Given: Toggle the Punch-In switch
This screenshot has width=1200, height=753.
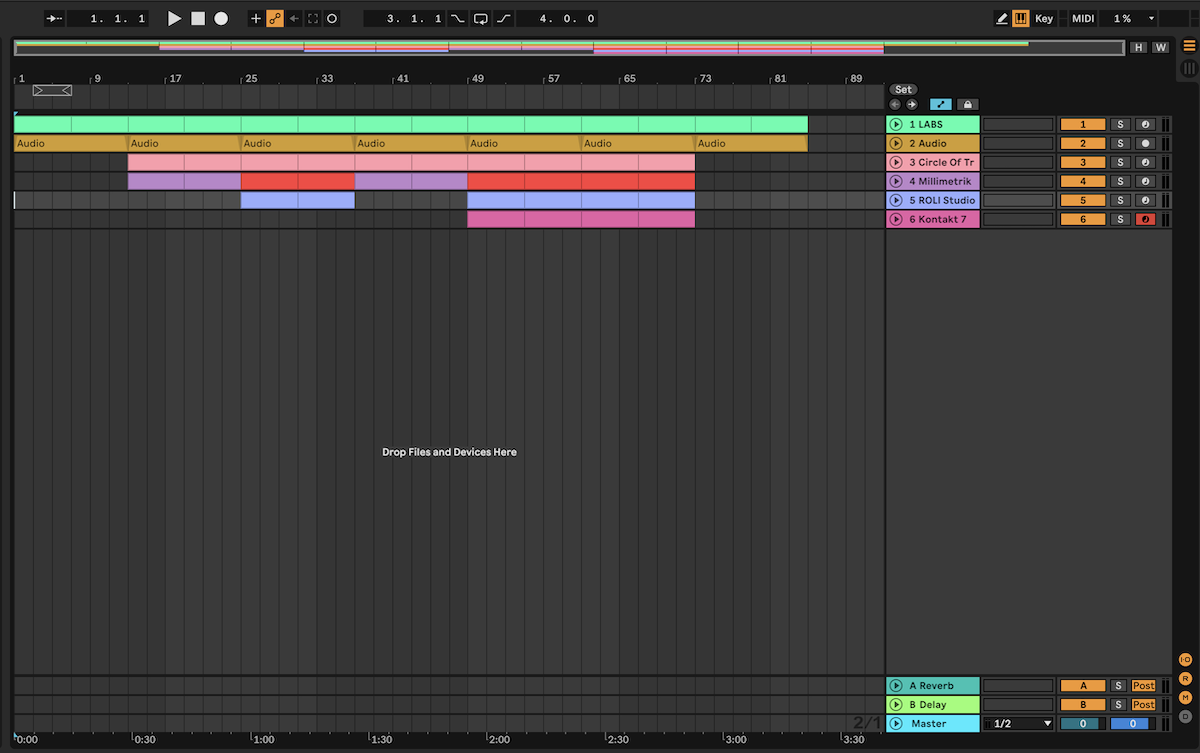Looking at the screenshot, I should point(458,18).
